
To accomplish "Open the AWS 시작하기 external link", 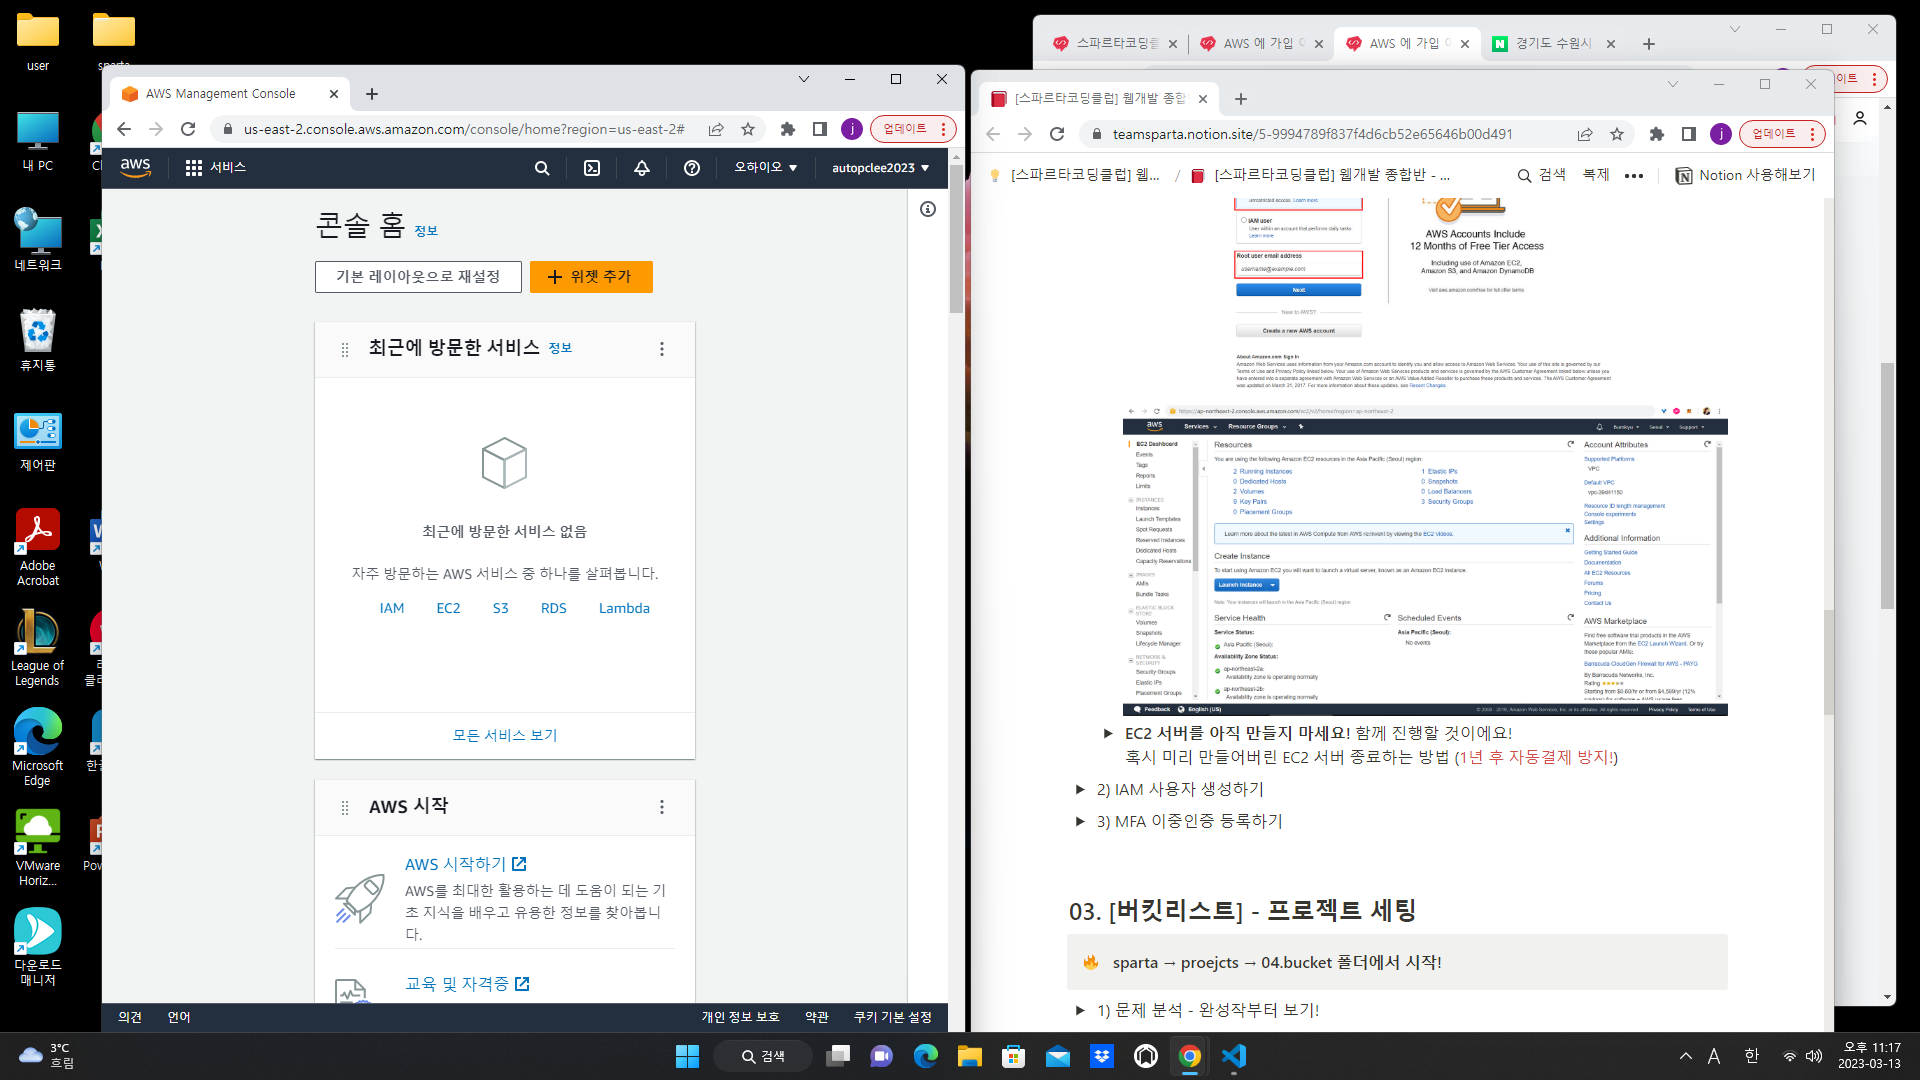I will click(x=466, y=864).
